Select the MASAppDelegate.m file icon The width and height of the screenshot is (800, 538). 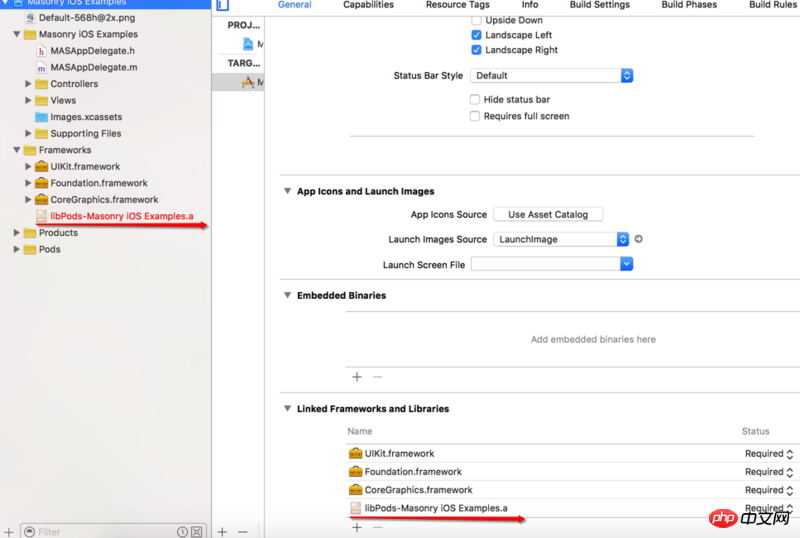pos(41,67)
